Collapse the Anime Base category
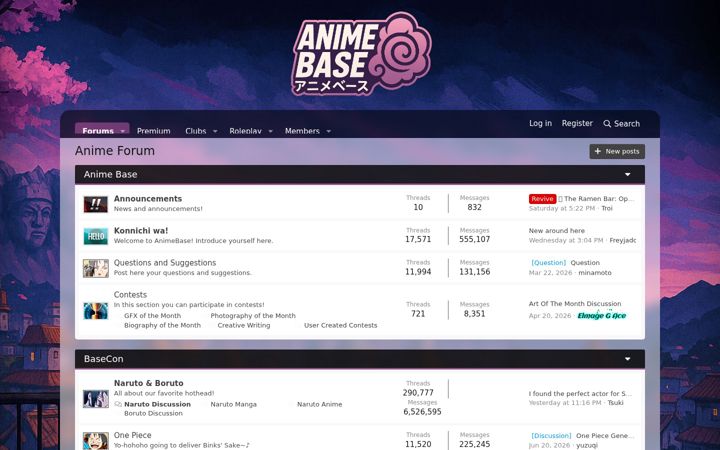The image size is (720, 450). click(627, 174)
